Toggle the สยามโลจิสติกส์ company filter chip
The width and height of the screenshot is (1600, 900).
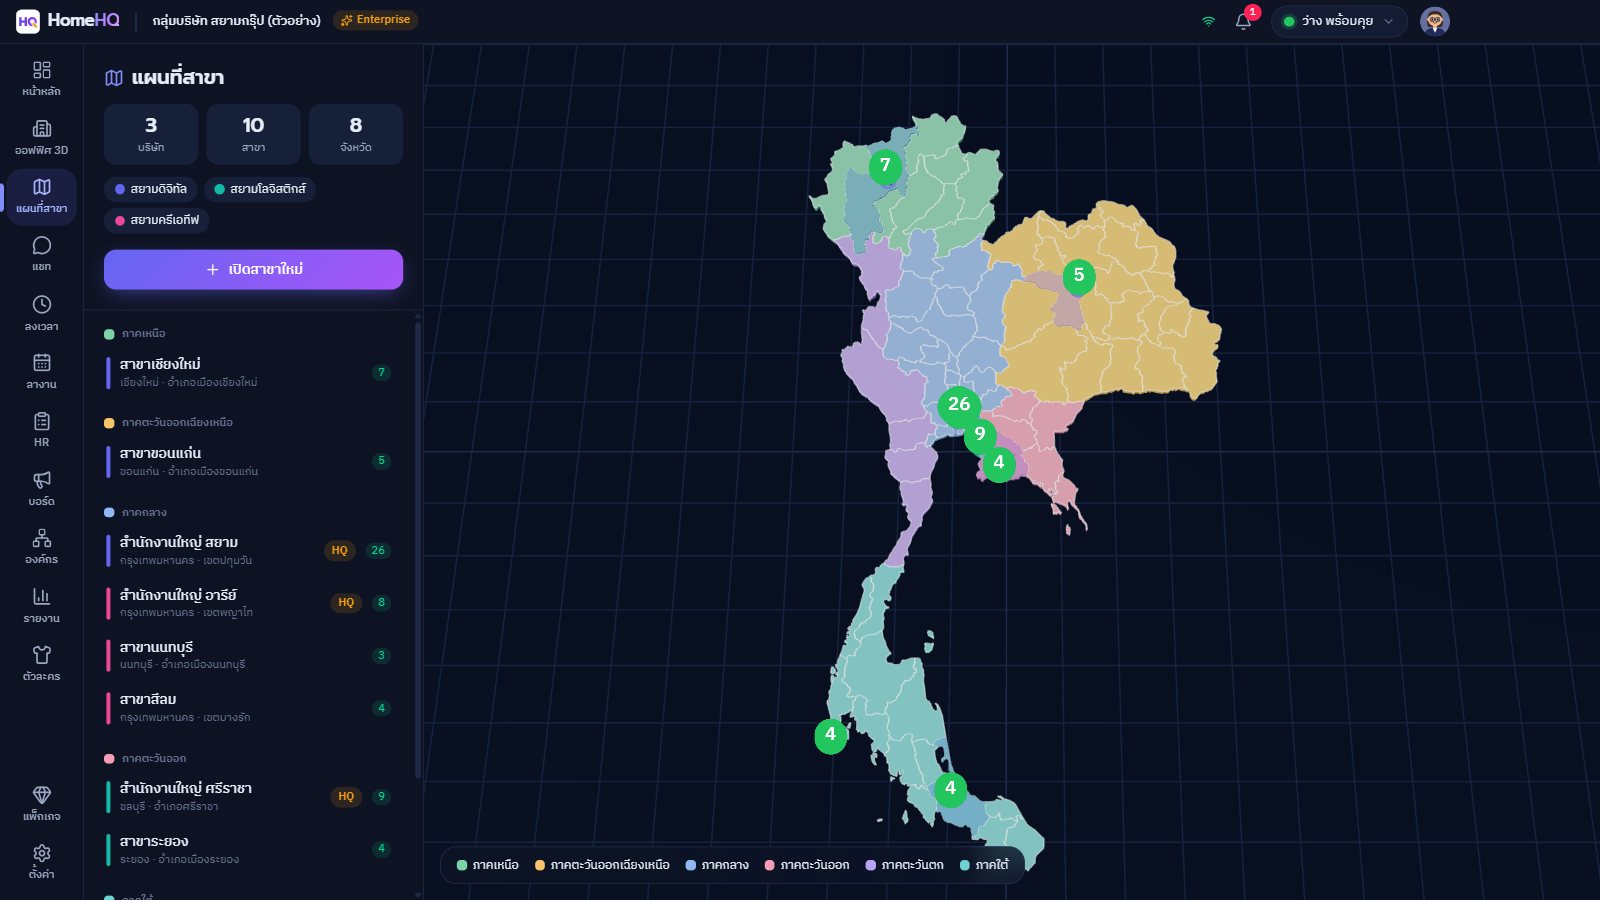pos(260,189)
